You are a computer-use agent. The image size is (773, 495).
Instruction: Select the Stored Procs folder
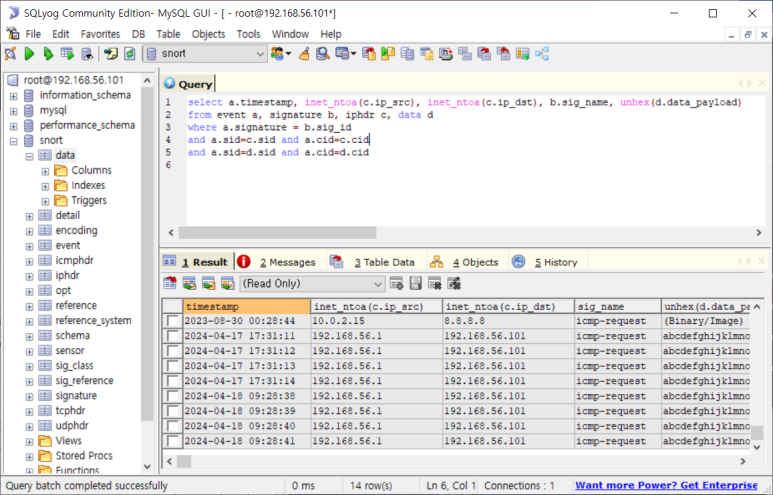click(84, 456)
